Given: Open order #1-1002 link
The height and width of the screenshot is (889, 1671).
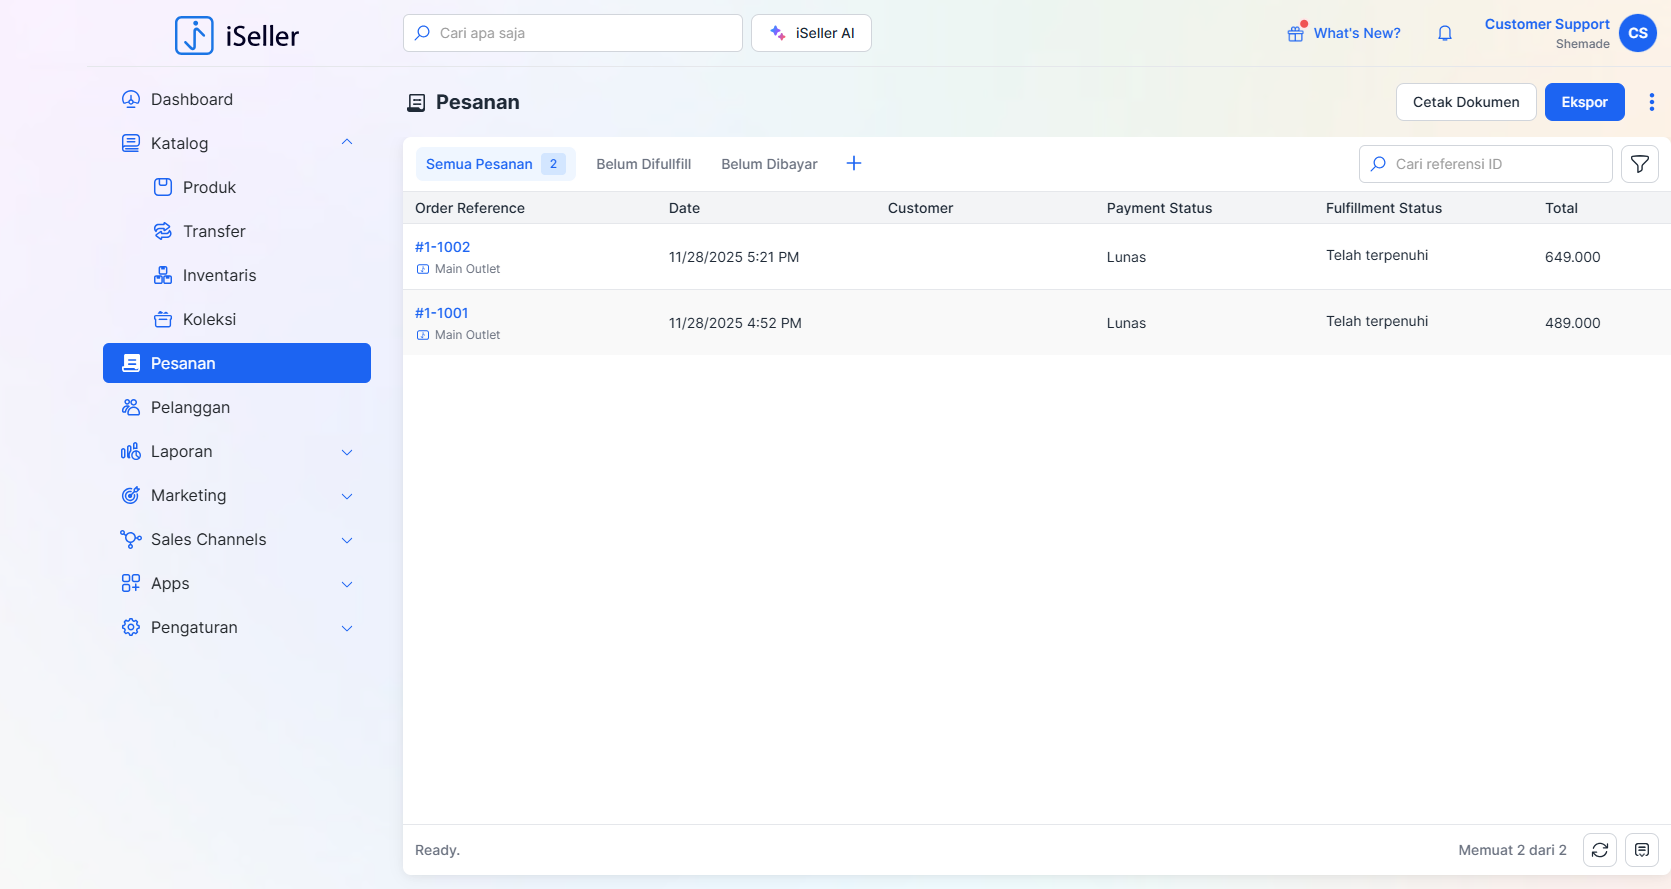Looking at the screenshot, I should coord(442,247).
